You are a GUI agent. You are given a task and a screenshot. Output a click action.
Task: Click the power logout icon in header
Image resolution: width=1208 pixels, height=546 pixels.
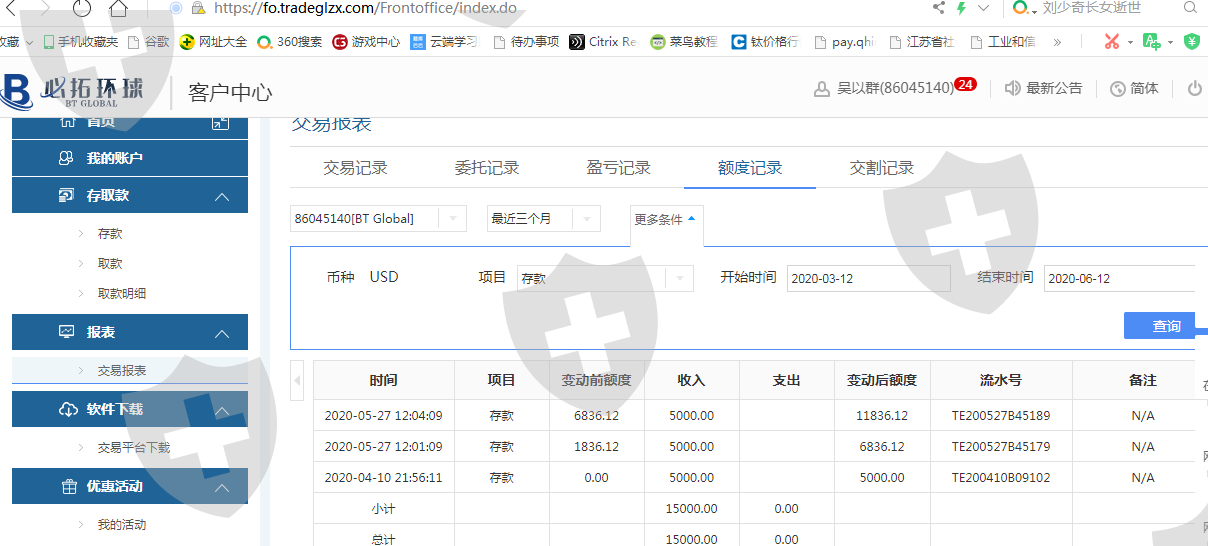click(1194, 88)
